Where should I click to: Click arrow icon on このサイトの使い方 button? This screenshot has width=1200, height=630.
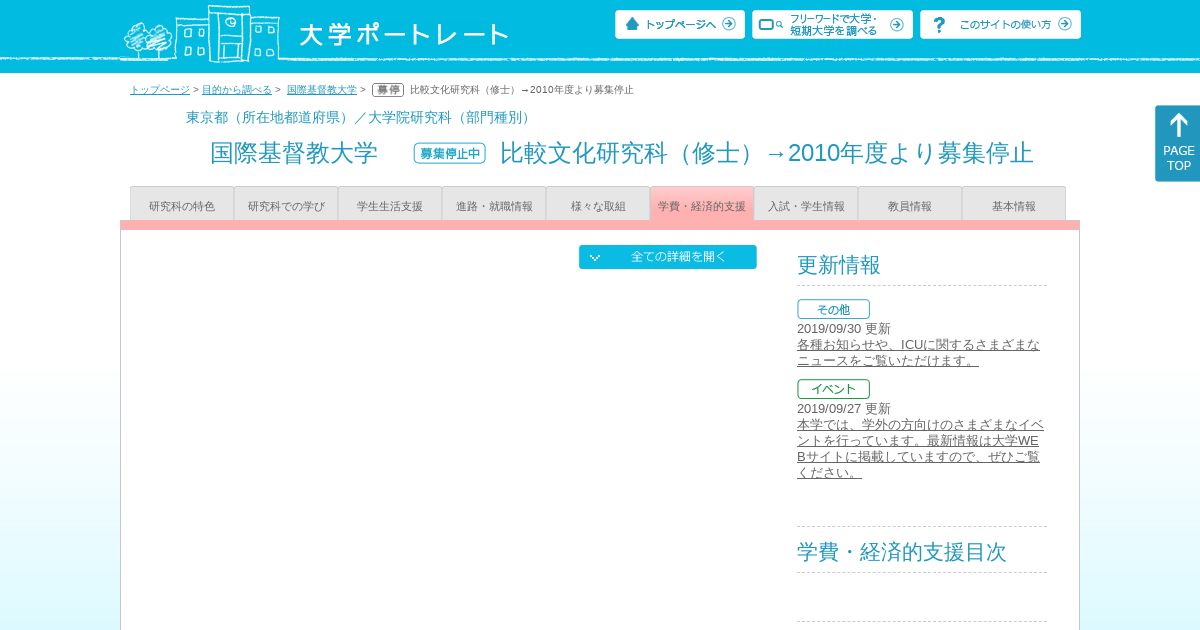pyautogui.click(x=1064, y=24)
